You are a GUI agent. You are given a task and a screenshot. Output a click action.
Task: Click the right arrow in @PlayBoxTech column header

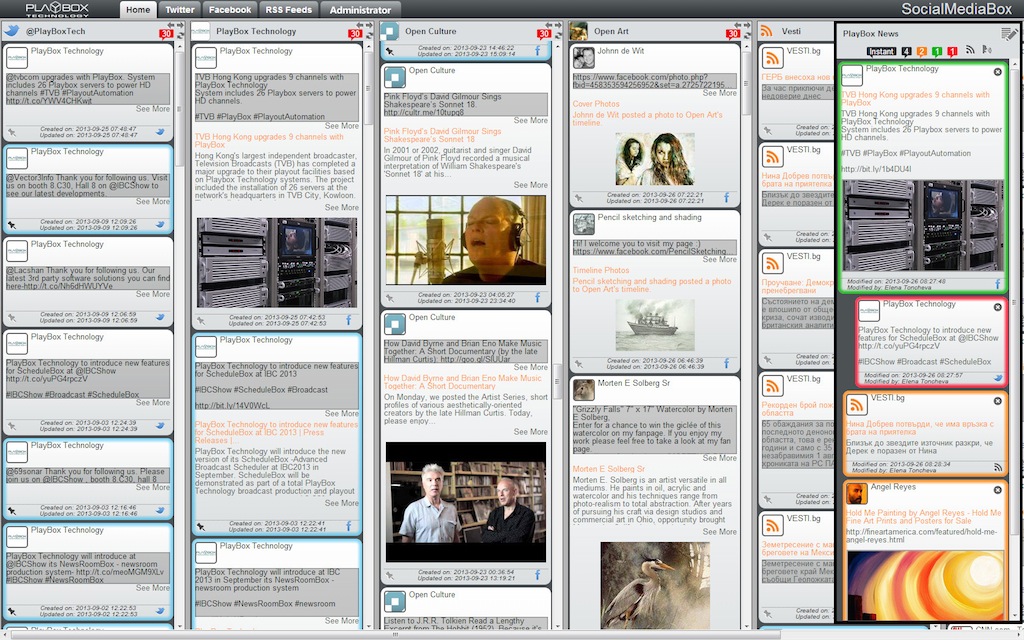tap(180, 25)
